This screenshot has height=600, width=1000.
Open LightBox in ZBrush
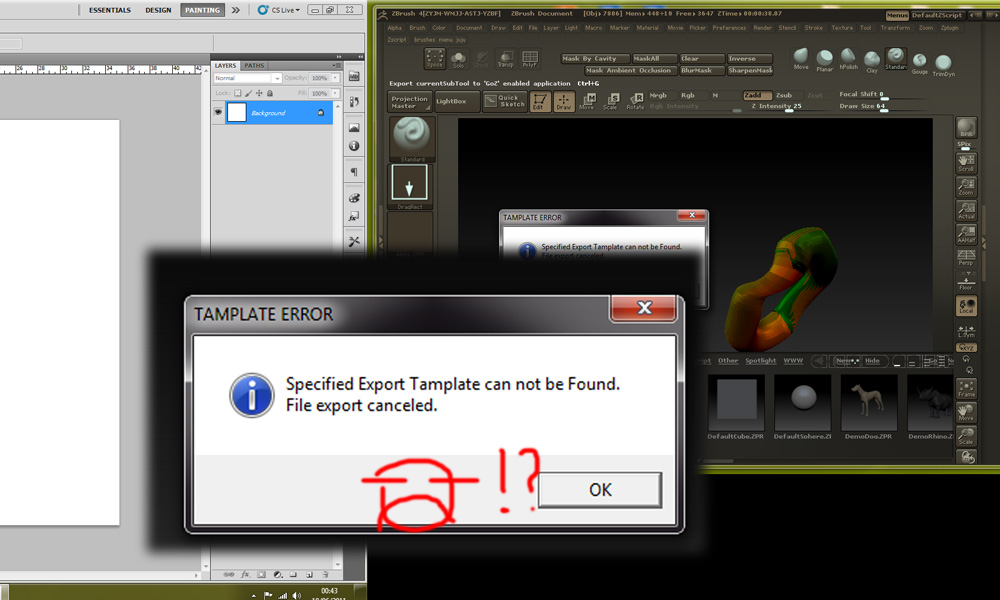coord(457,101)
